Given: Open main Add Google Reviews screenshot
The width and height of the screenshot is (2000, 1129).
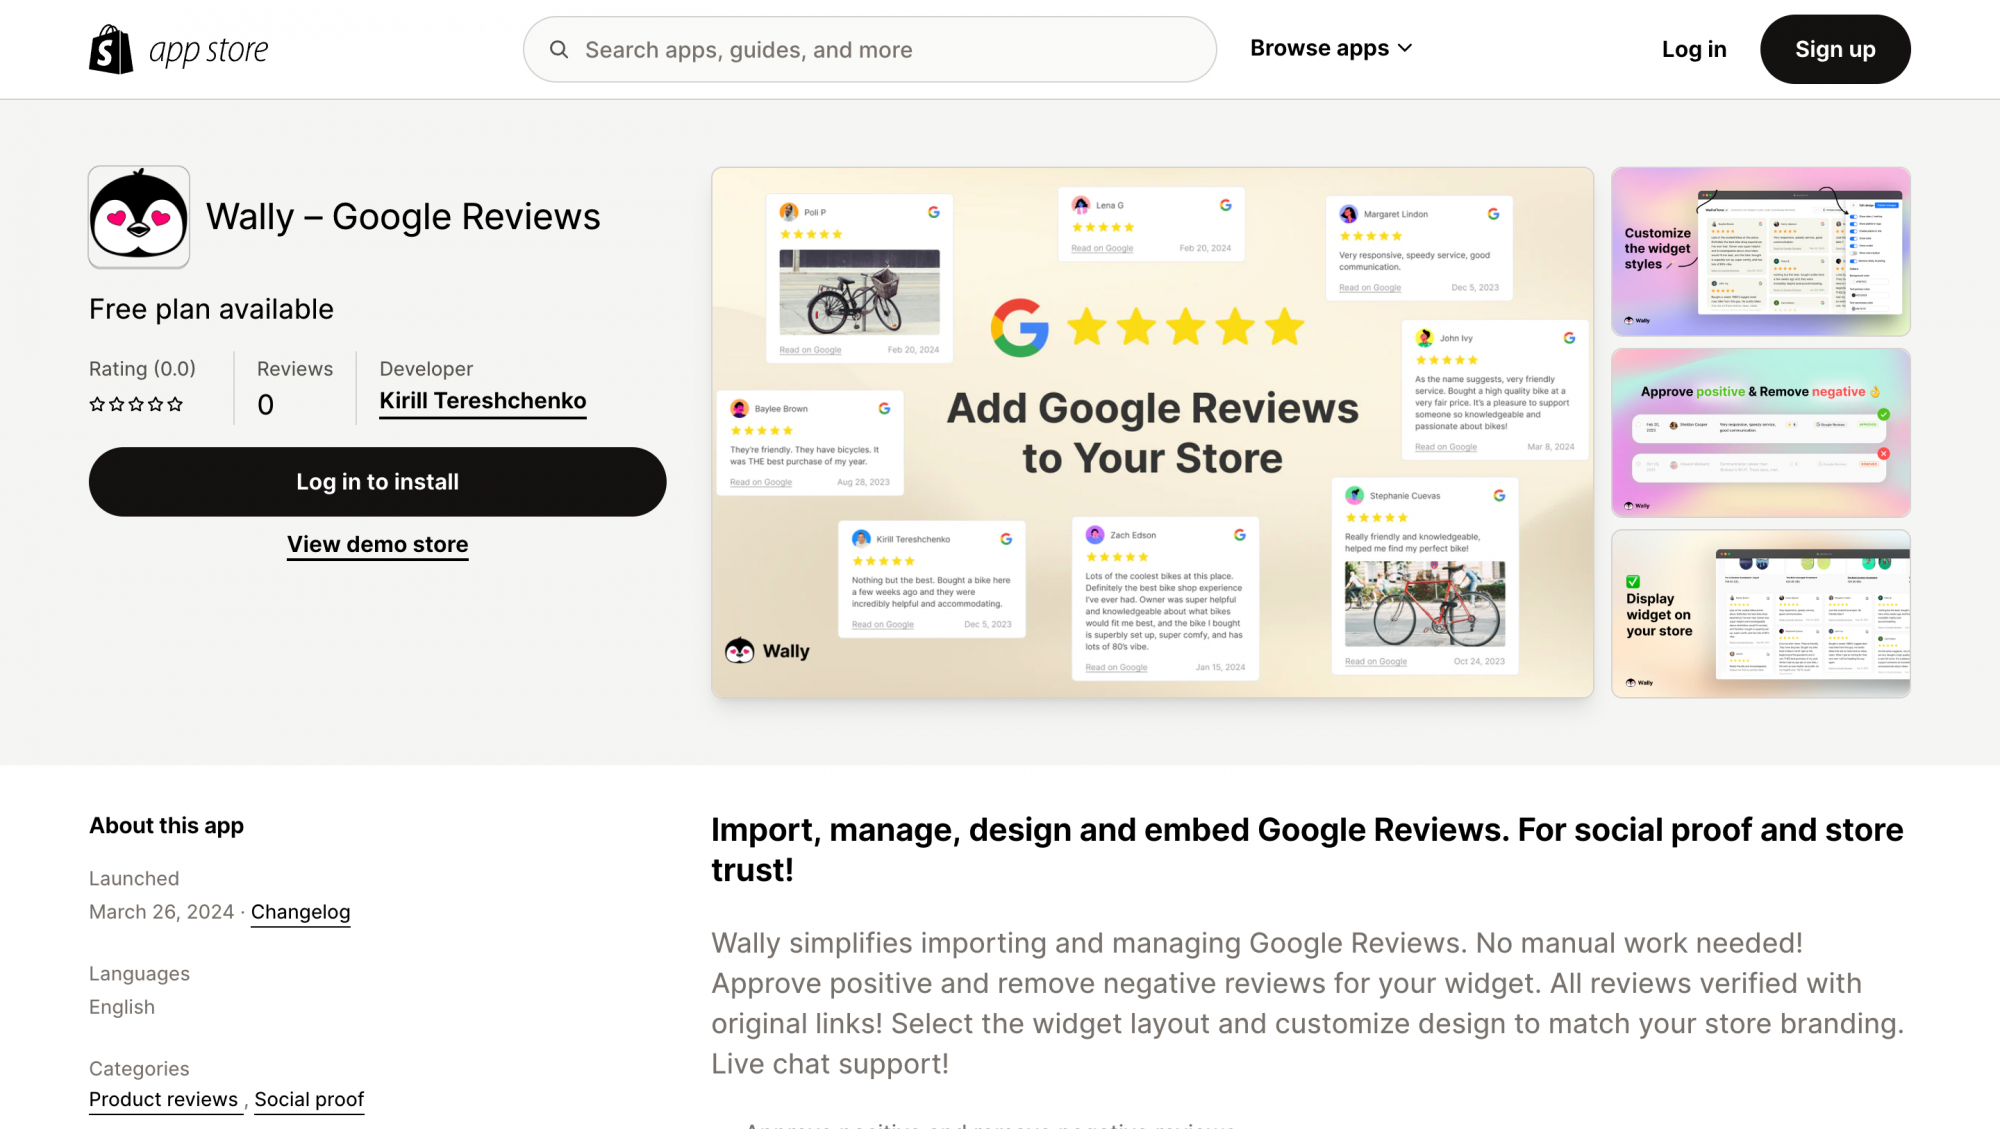Looking at the screenshot, I should [x=1152, y=432].
